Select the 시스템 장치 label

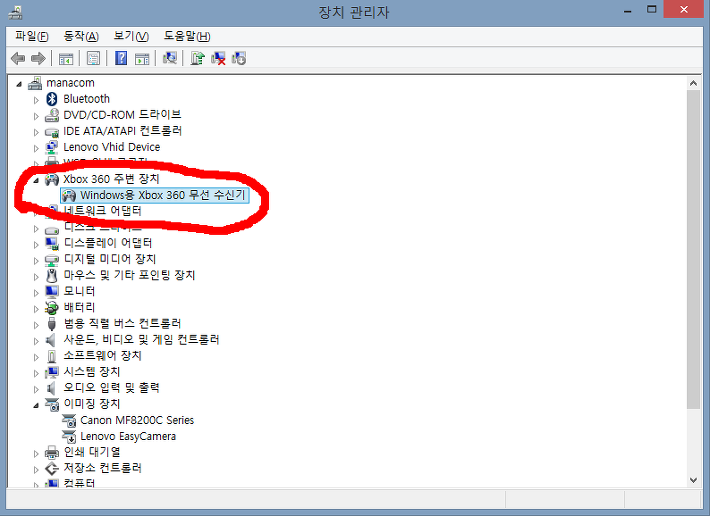click(92, 372)
